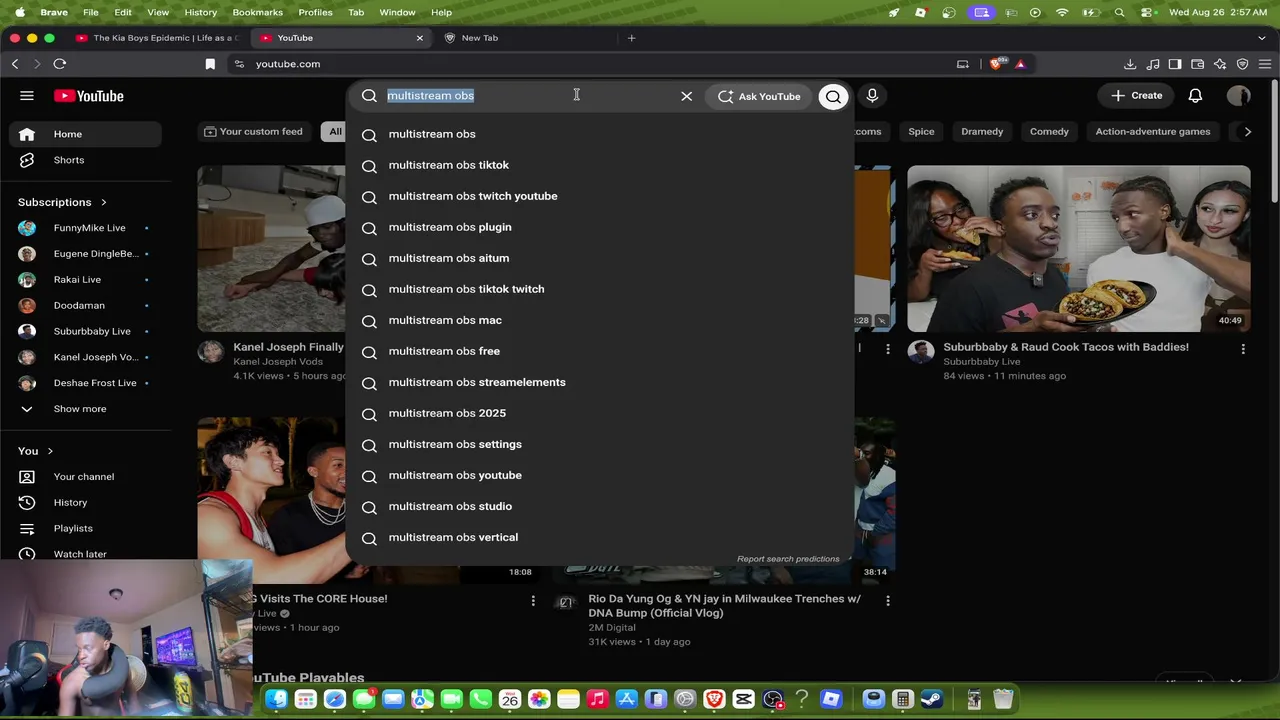The height and width of the screenshot is (720, 1280).
Task: Open macOS Control Center in menu bar
Action: click(x=1147, y=12)
